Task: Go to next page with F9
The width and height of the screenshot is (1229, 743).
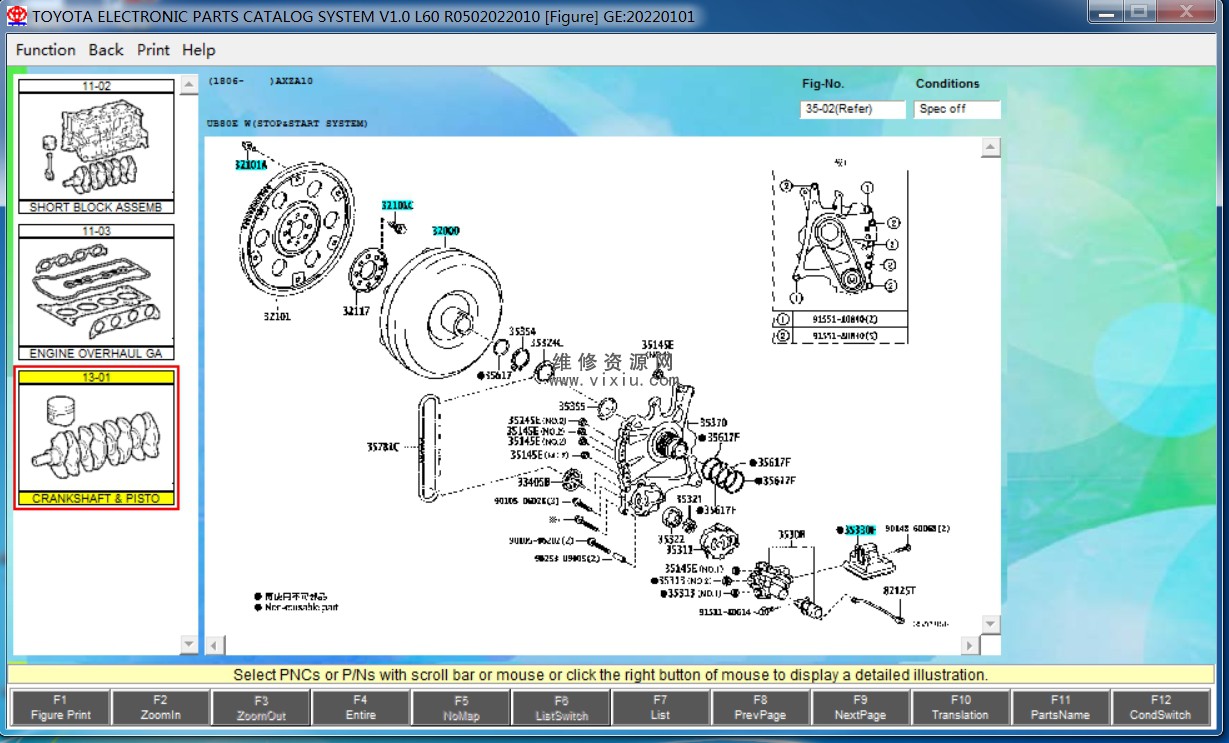Action: (x=860, y=708)
